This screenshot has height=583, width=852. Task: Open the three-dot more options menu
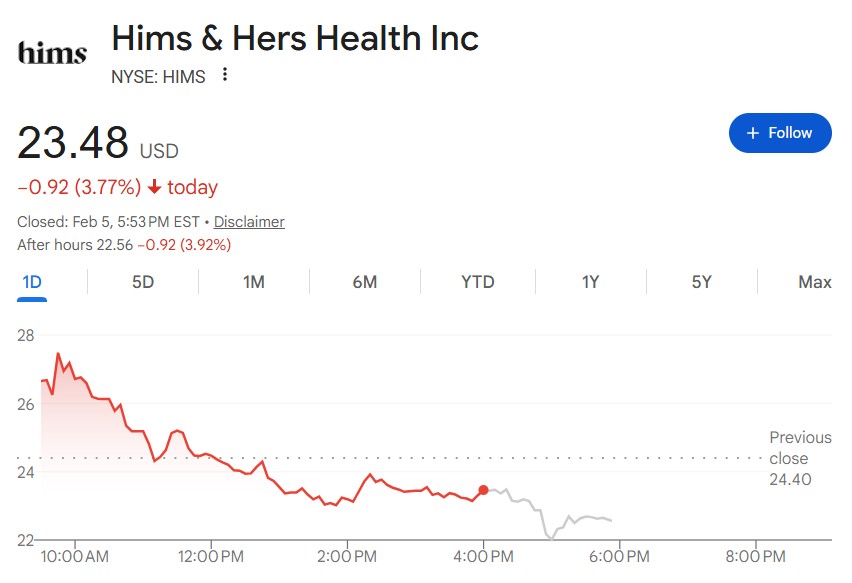[225, 75]
